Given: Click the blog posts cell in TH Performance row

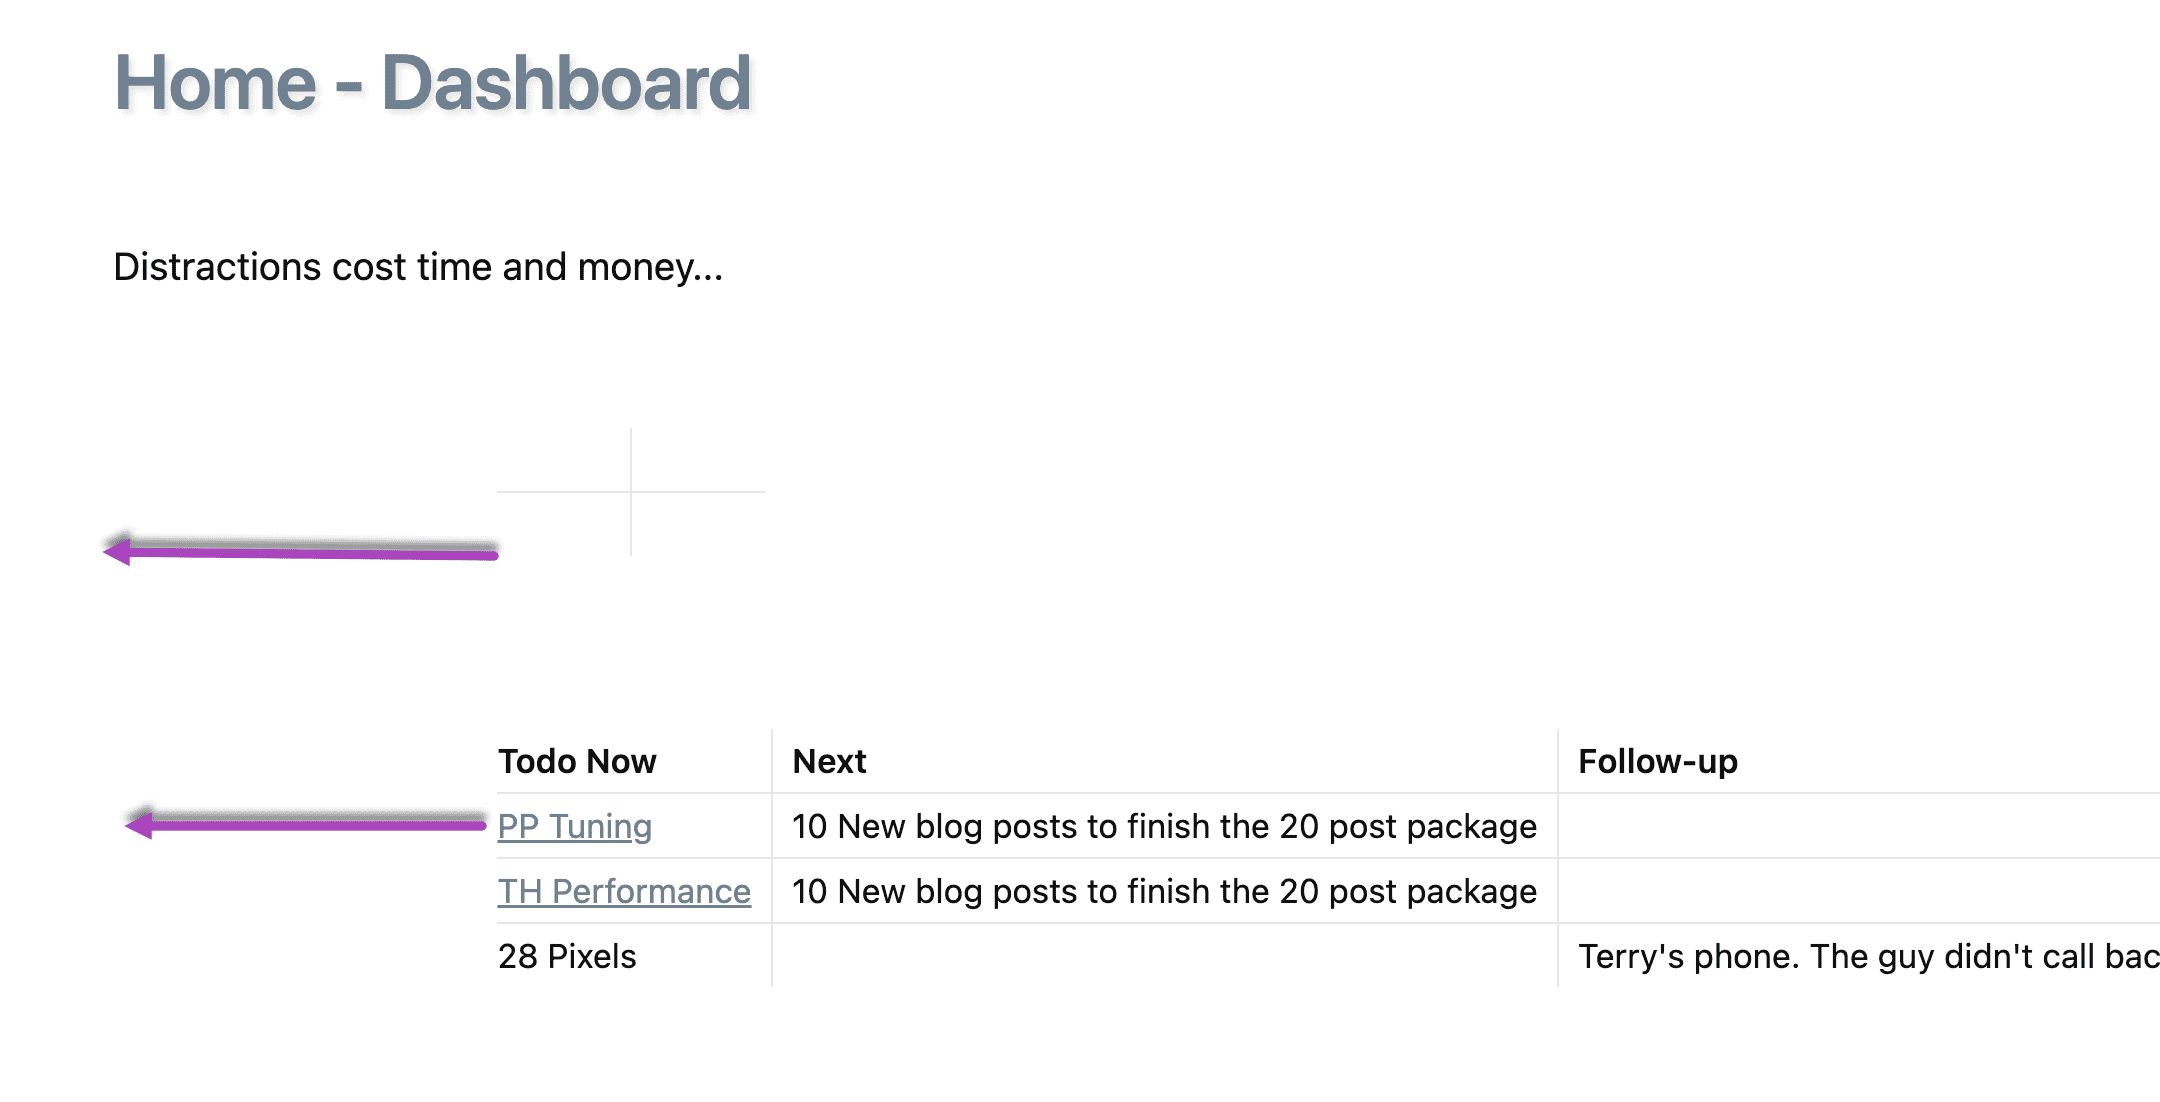Looking at the screenshot, I should click(x=1164, y=891).
